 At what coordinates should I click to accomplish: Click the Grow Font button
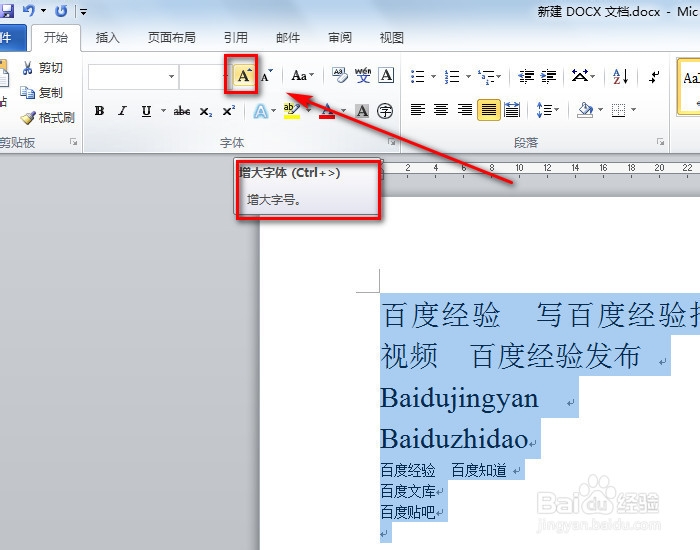click(243, 75)
